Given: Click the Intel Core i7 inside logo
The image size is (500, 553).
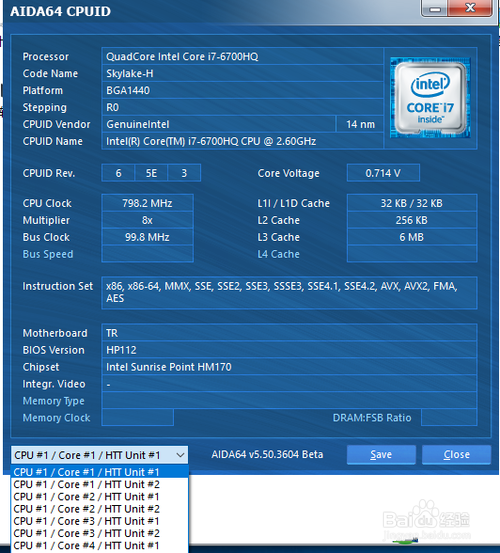Looking at the screenshot, I should [x=430, y=98].
